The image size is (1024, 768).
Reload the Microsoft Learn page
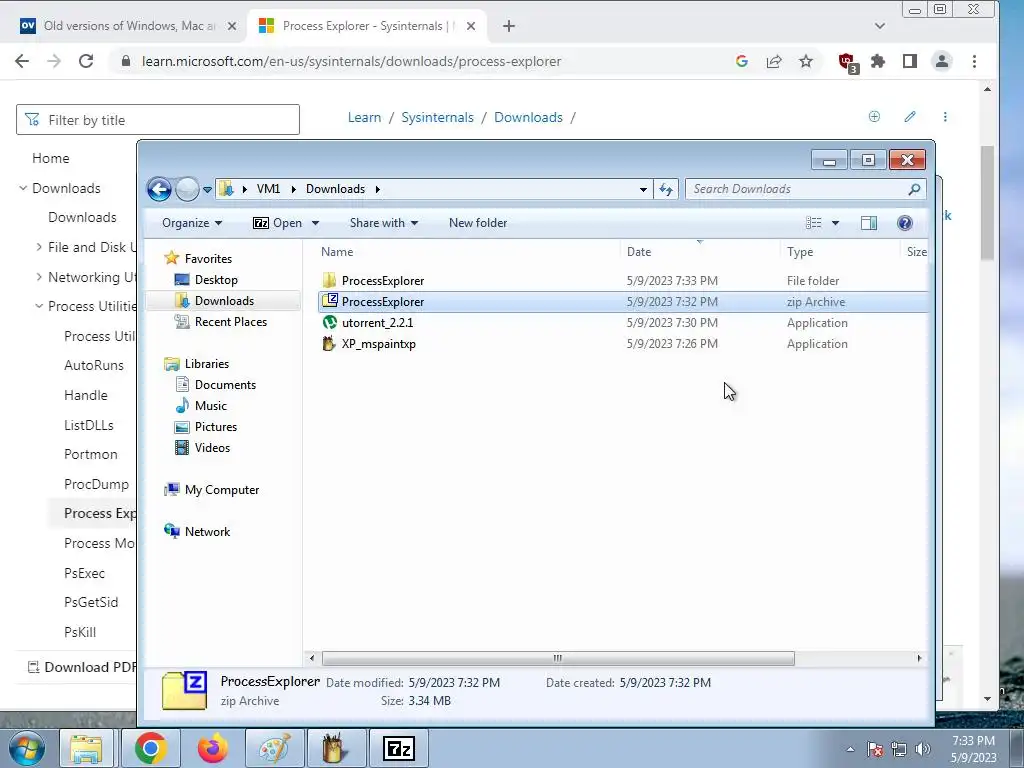coord(86,61)
